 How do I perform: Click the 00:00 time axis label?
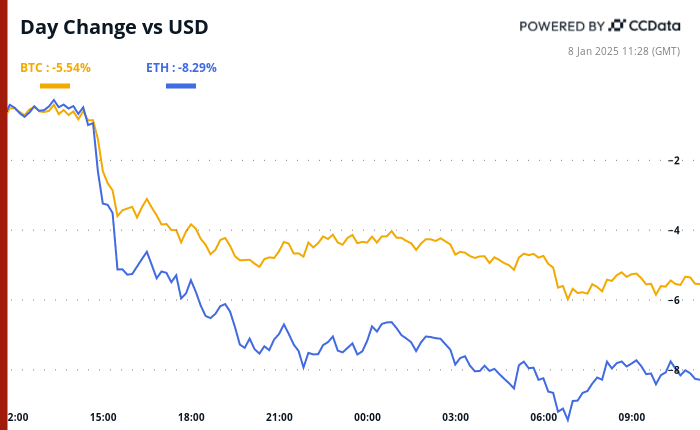click(367, 417)
